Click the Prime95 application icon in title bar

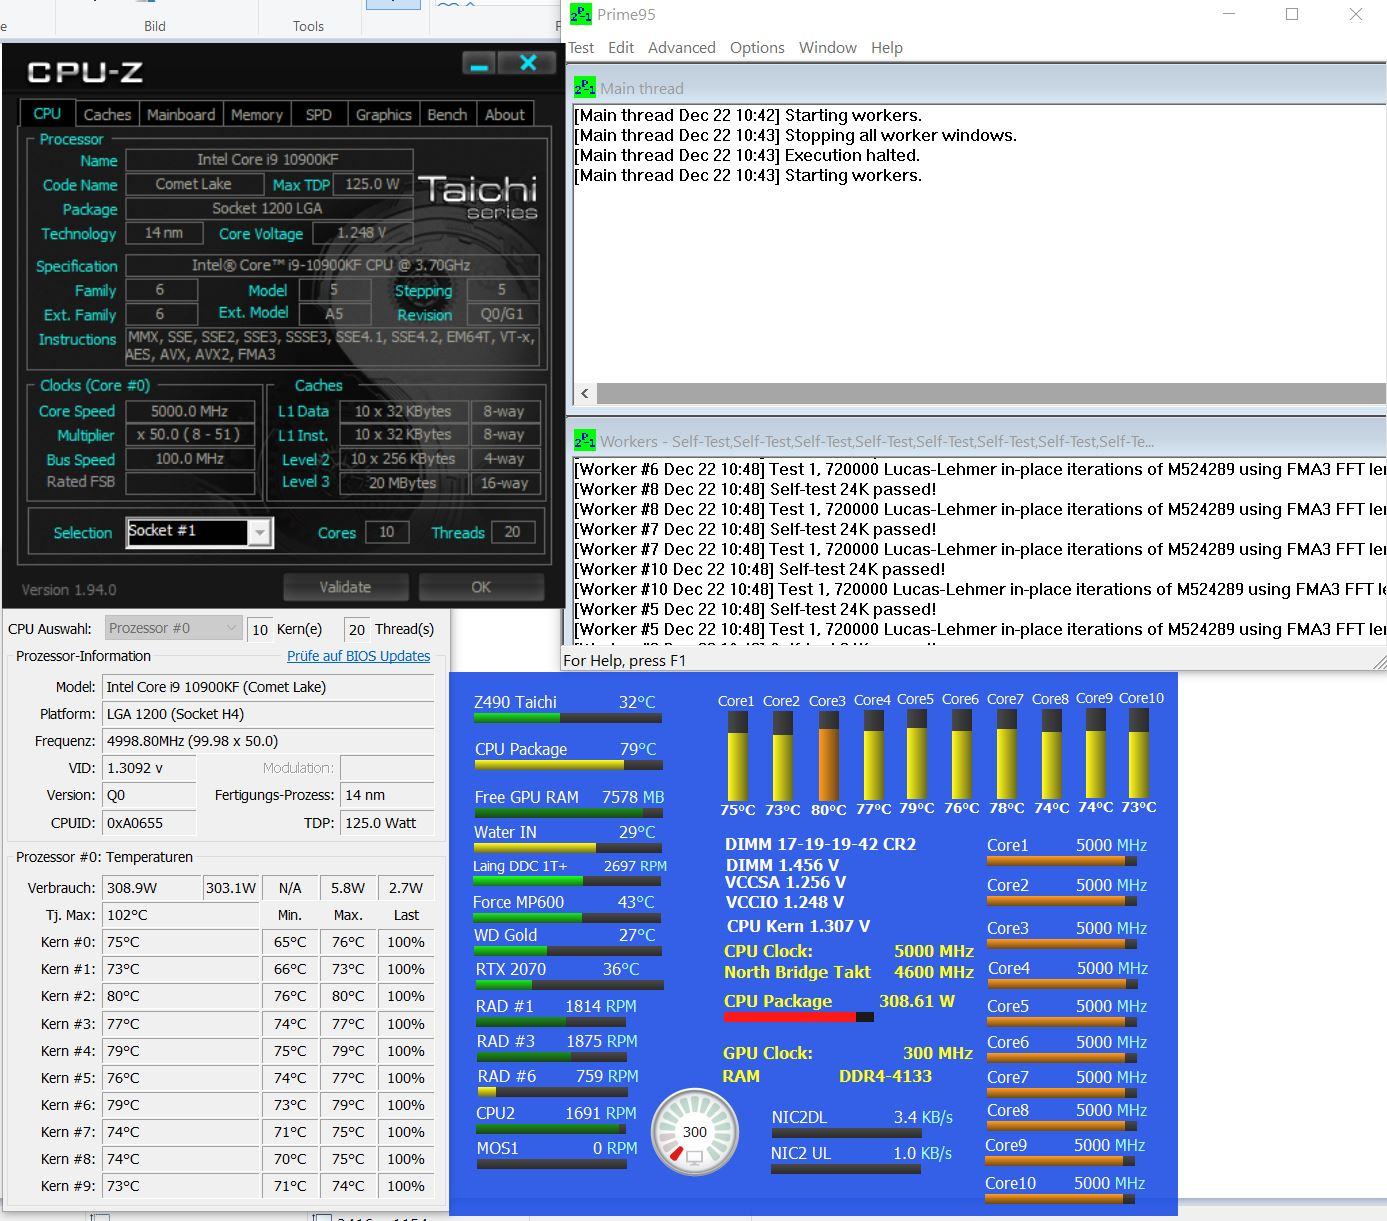580,14
